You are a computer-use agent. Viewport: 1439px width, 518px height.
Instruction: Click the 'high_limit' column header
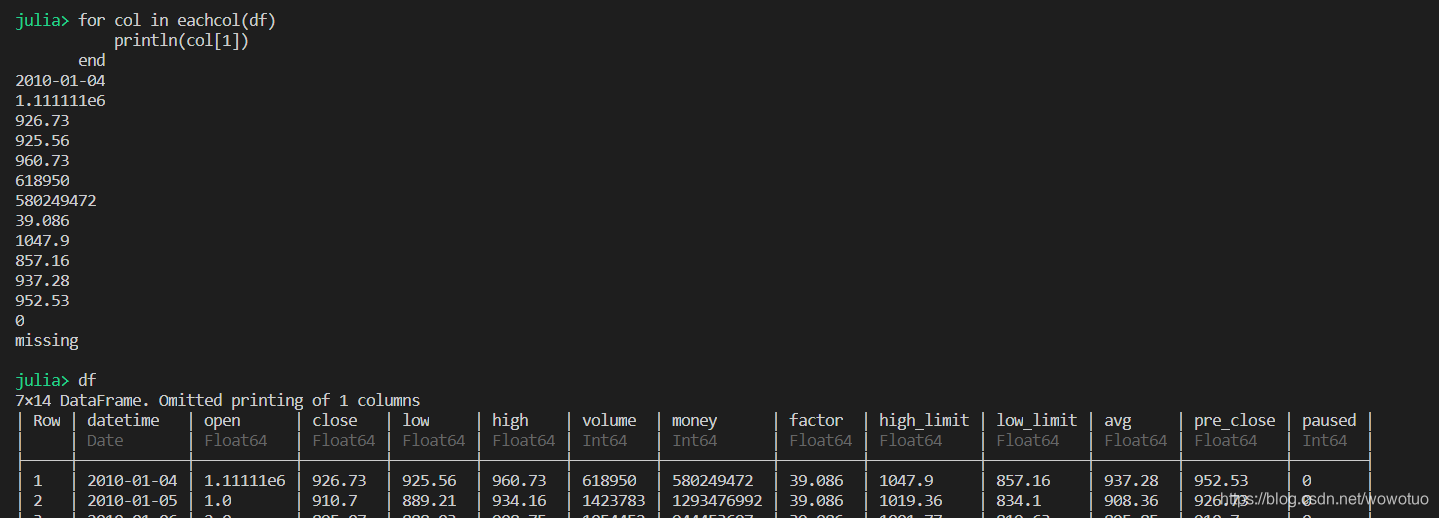click(924, 421)
